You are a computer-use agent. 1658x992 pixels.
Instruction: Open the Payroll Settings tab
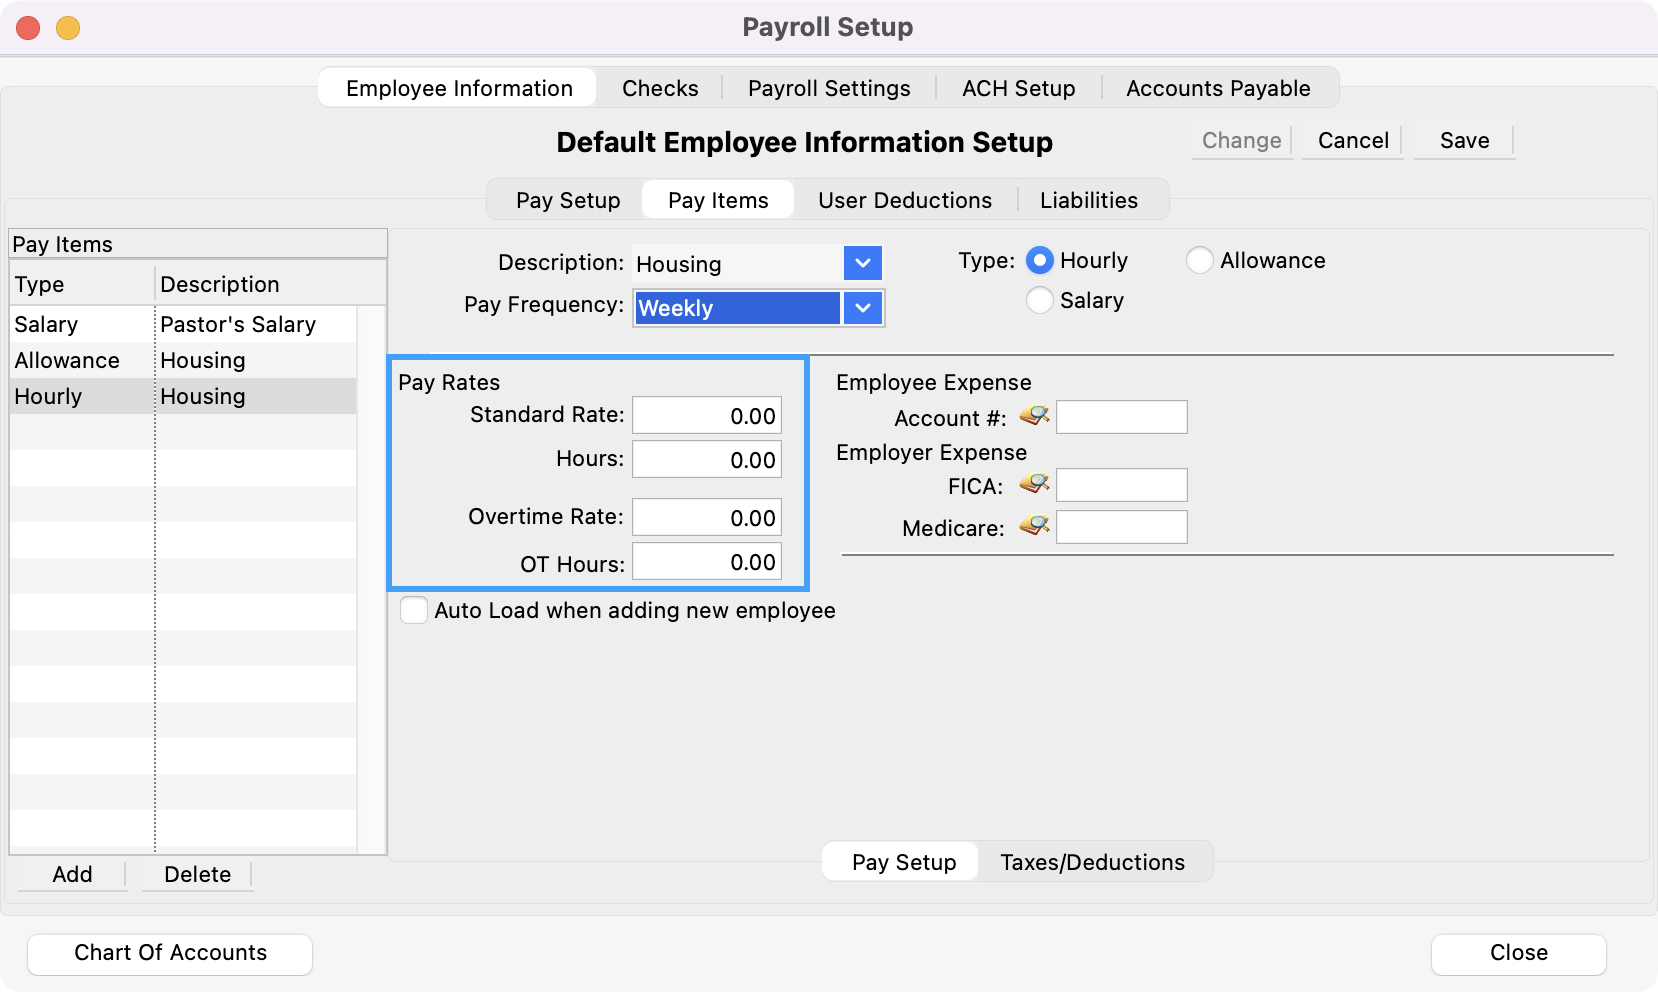829,88
